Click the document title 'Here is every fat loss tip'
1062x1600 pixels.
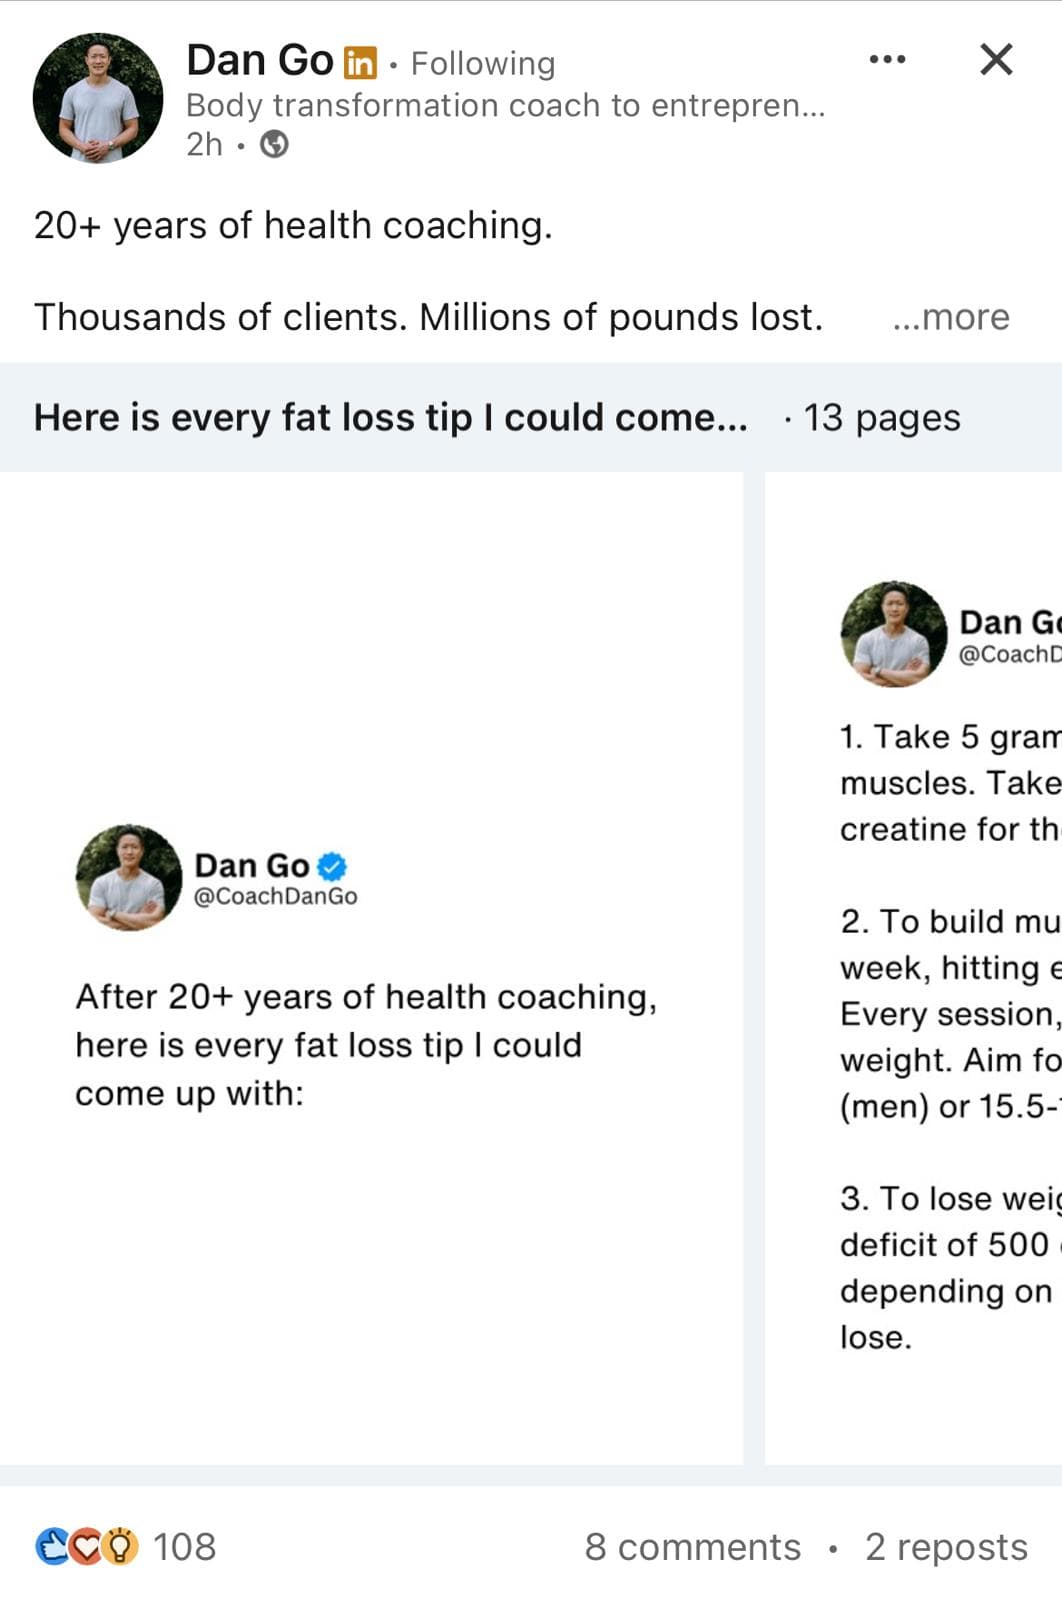[x=390, y=418]
